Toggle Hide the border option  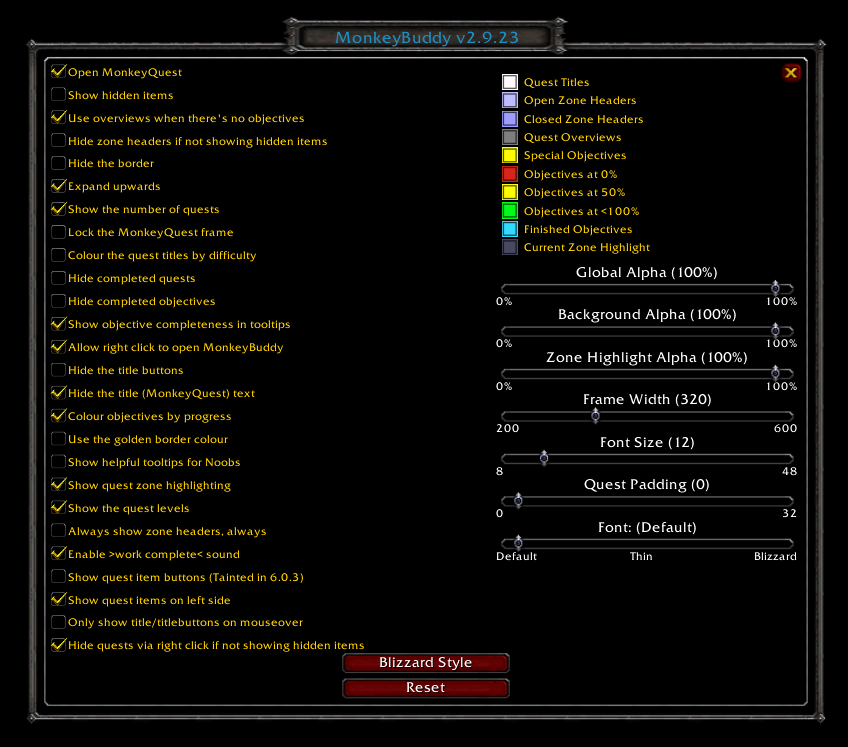coord(59,163)
